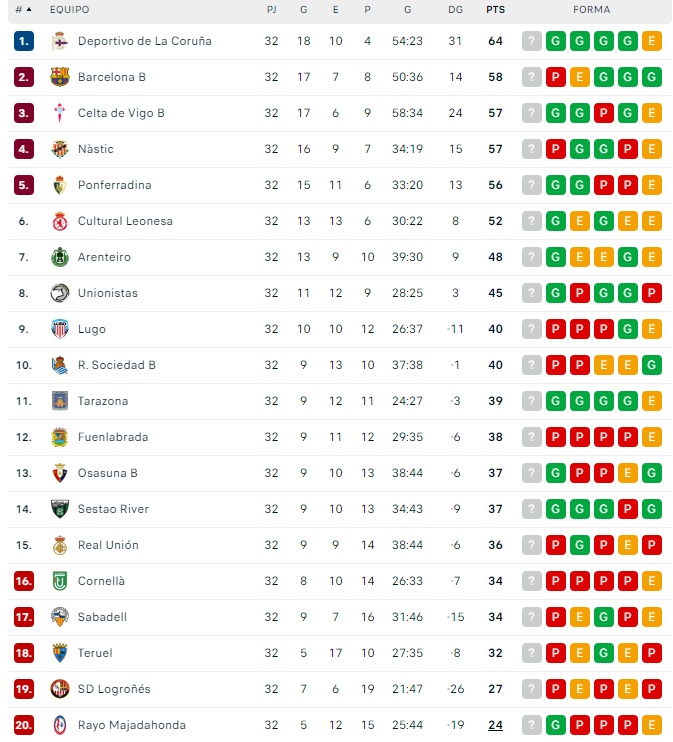The height and width of the screenshot is (742, 673).
Task: Click the Rayo Majadahonda crest icon
Action: [60, 725]
